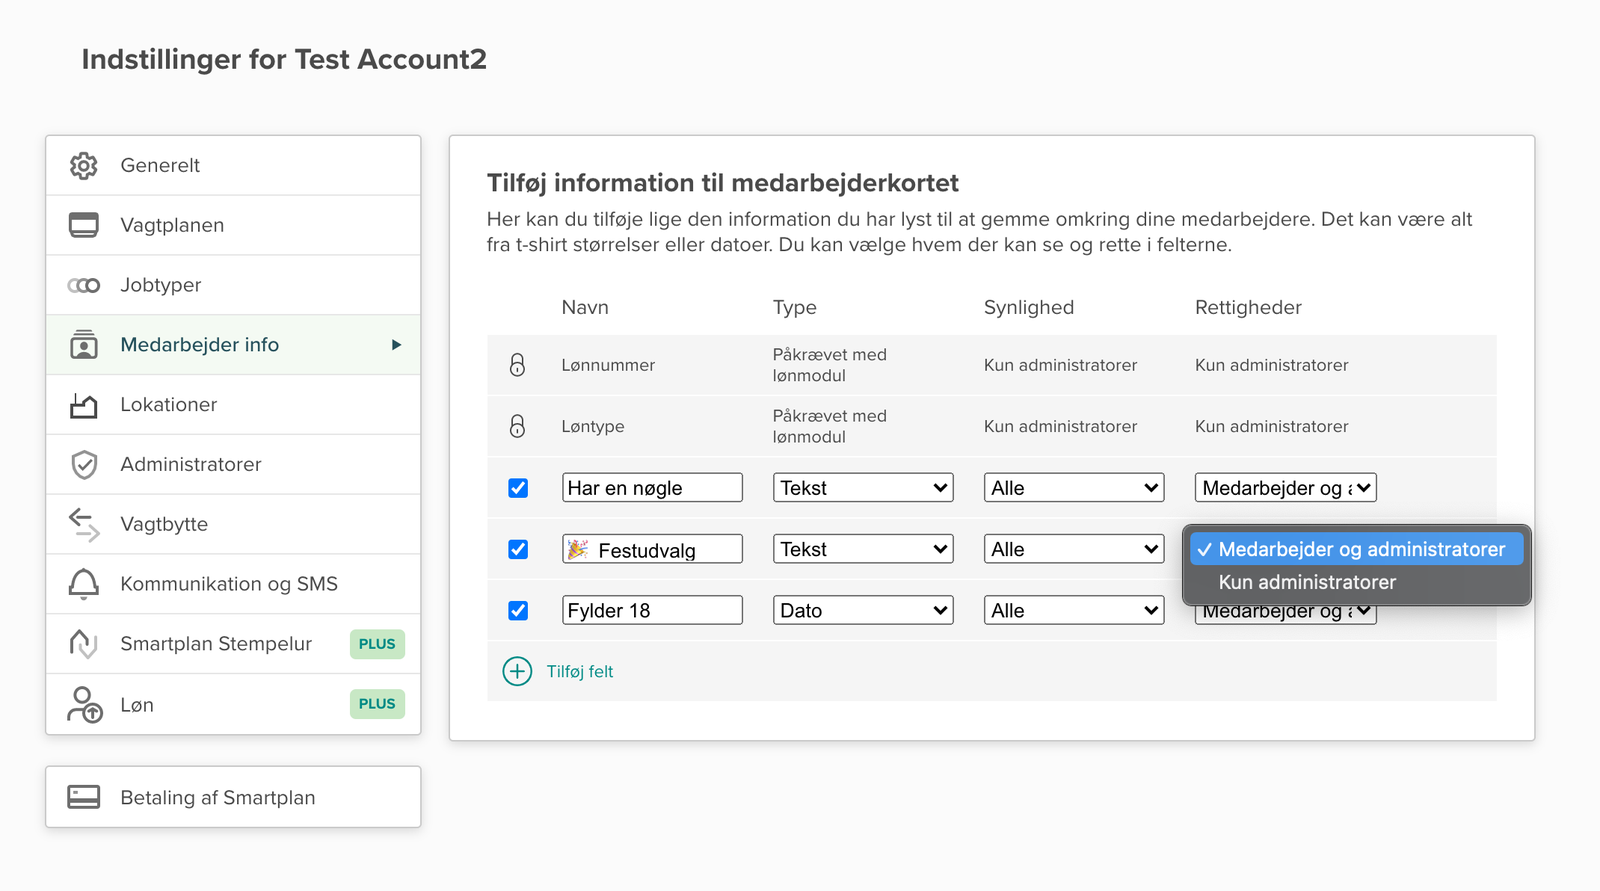This screenshot has height=891, width=1600.
Task: Click the Jobtyper rings icon
Action: 84,285
